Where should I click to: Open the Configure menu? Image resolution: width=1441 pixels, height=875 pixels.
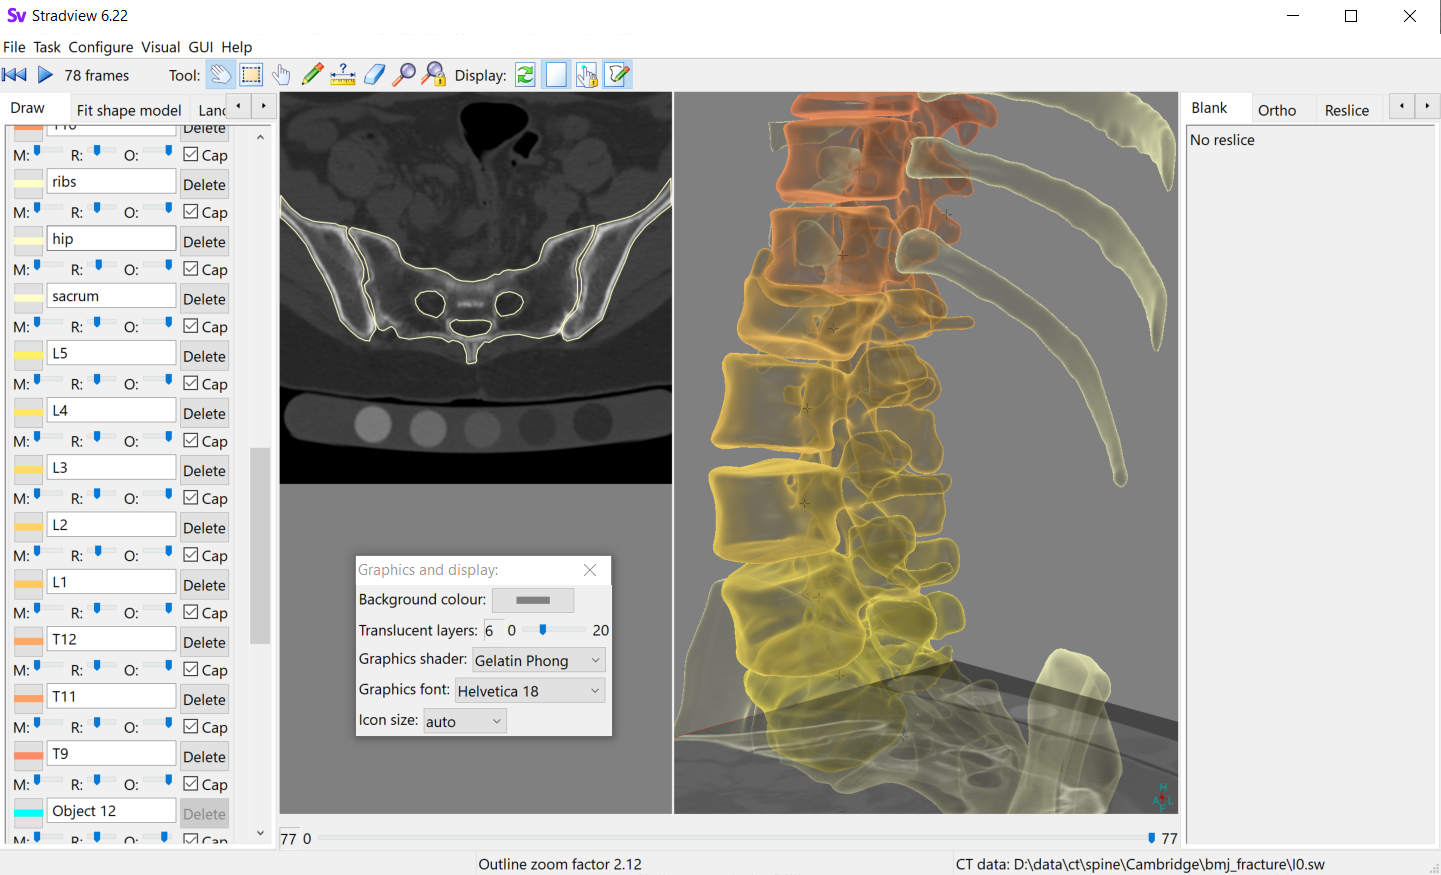(101, 47)
